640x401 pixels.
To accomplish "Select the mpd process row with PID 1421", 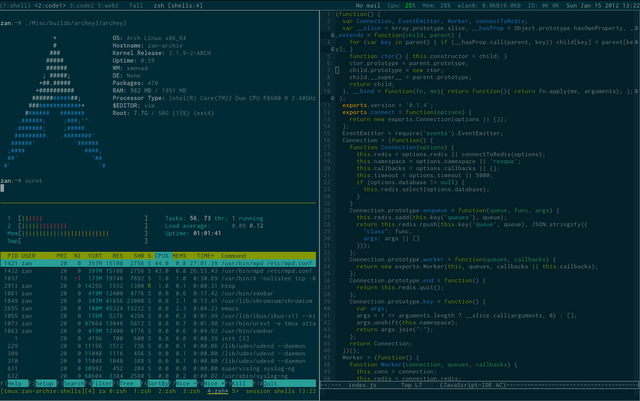I will 158,263.
